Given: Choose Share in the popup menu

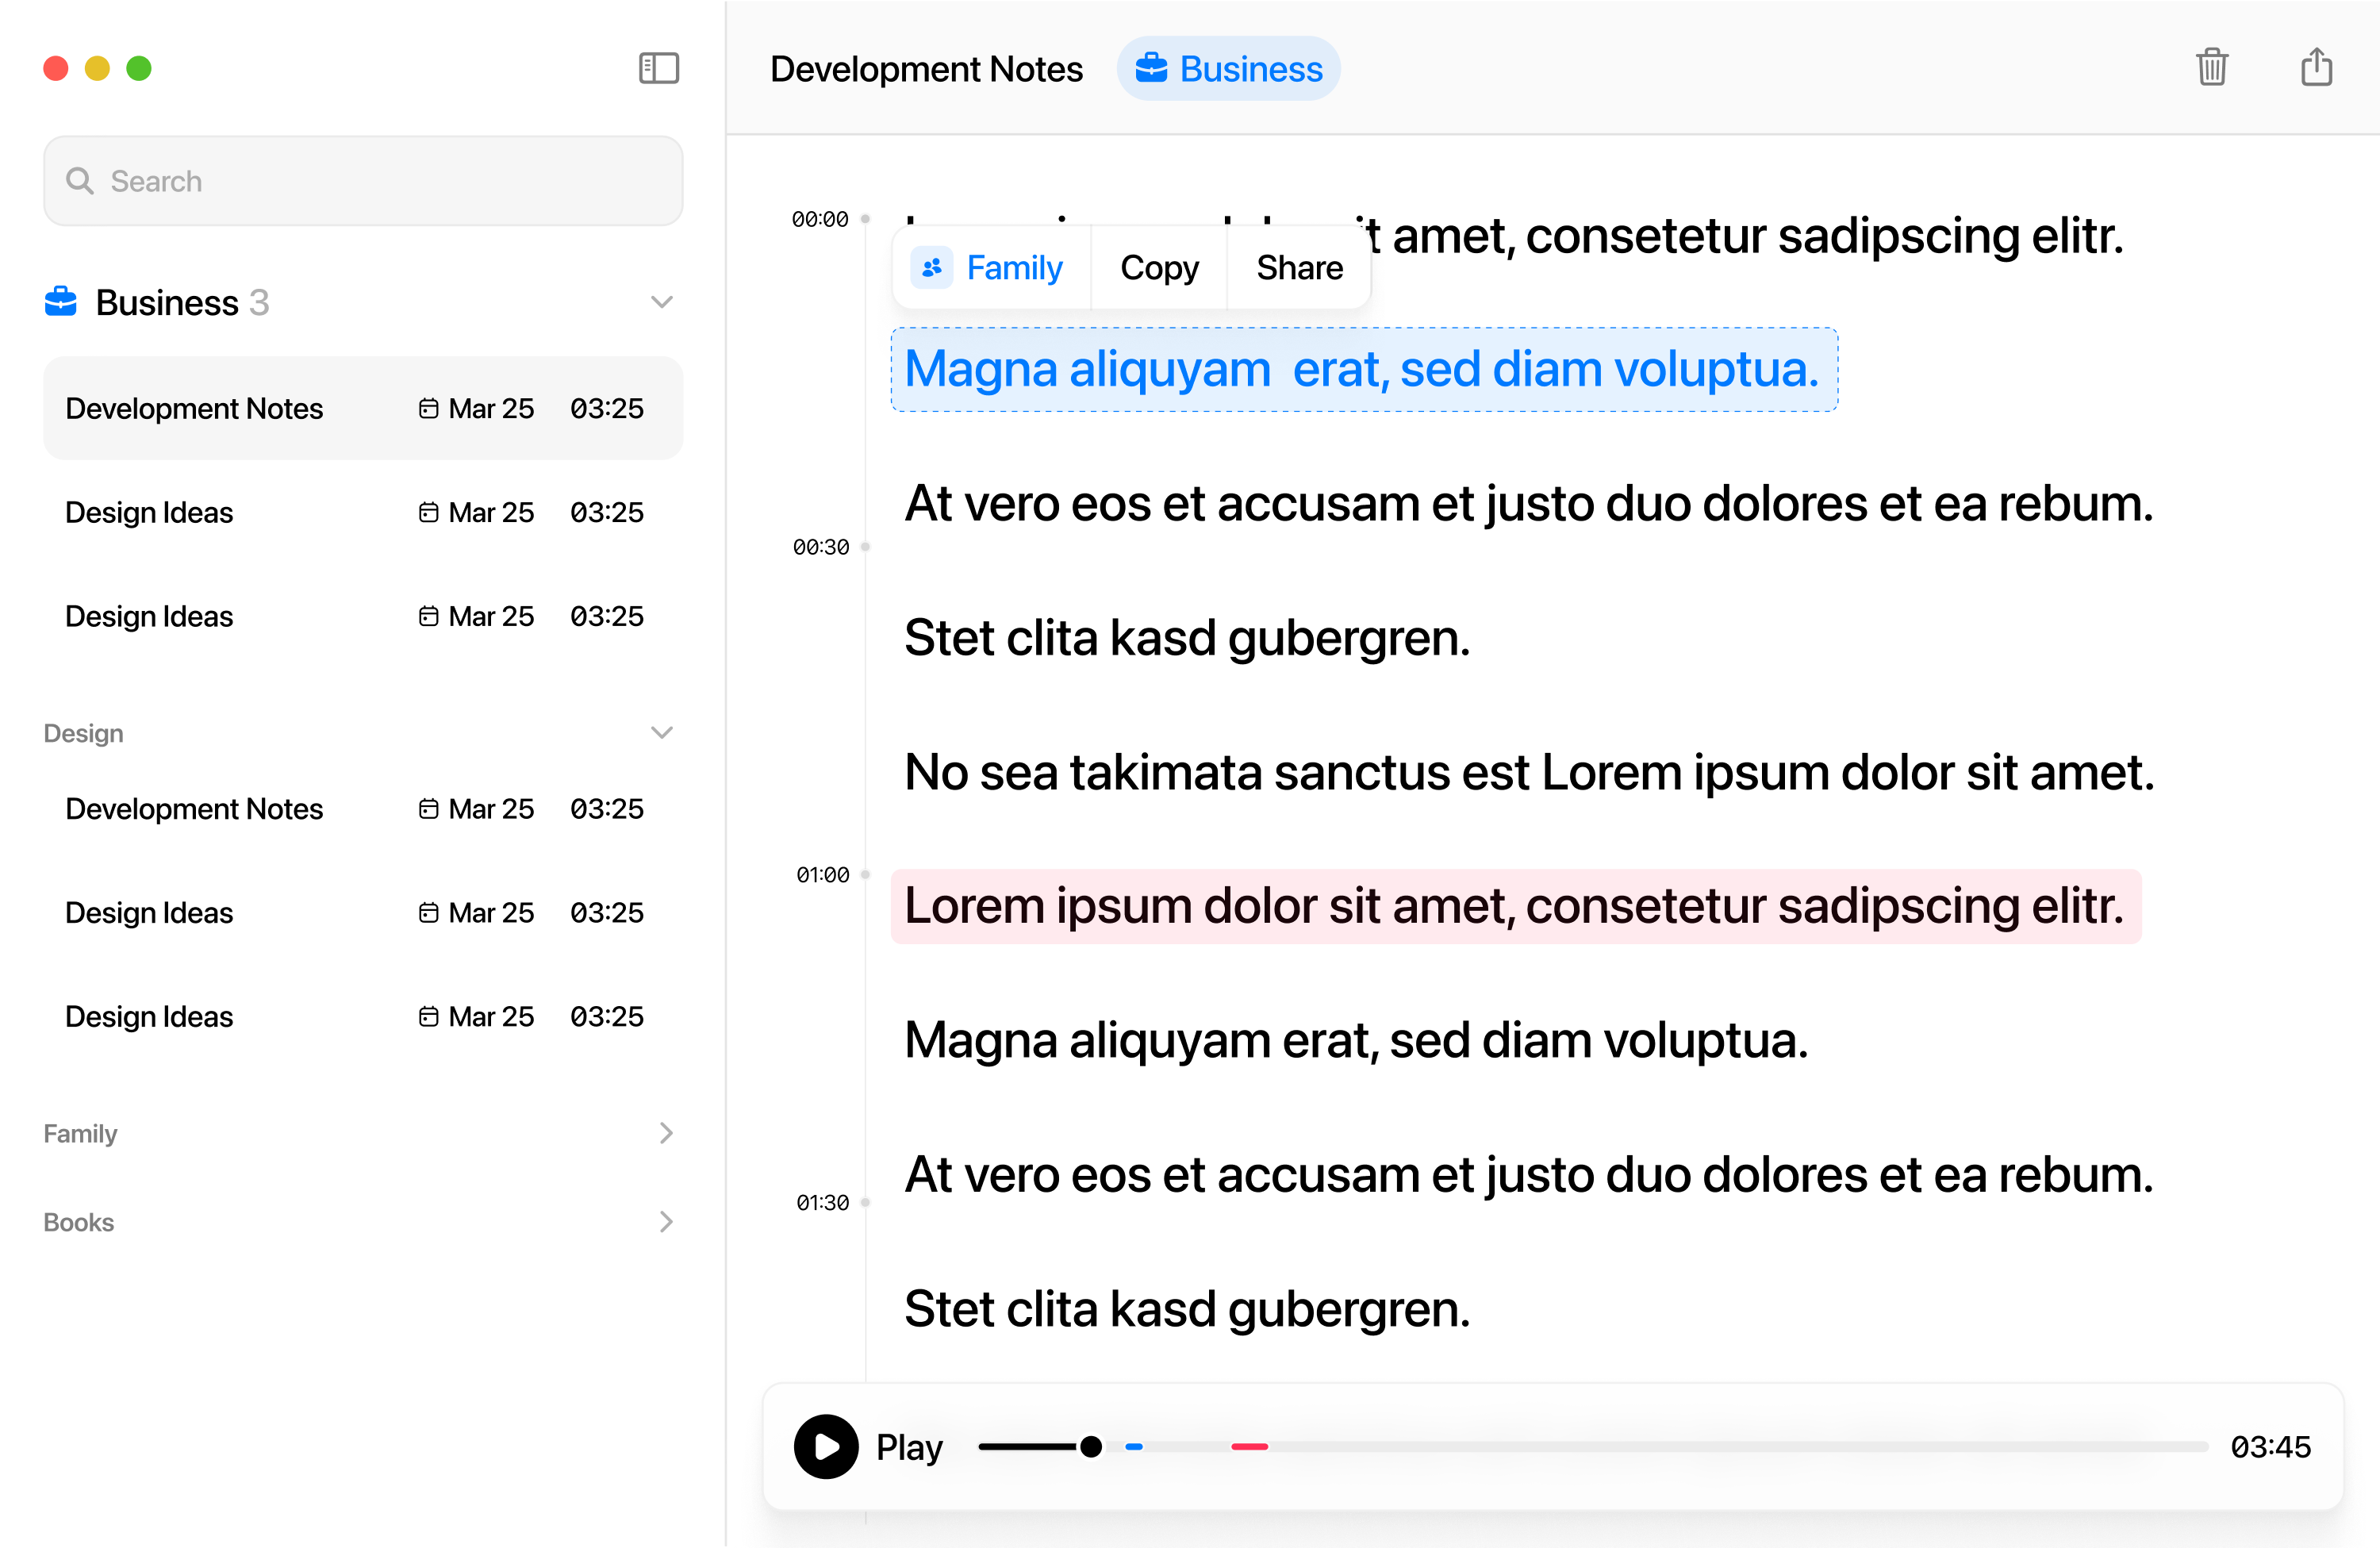Looking at the screenshot, I should [1299, 268].
